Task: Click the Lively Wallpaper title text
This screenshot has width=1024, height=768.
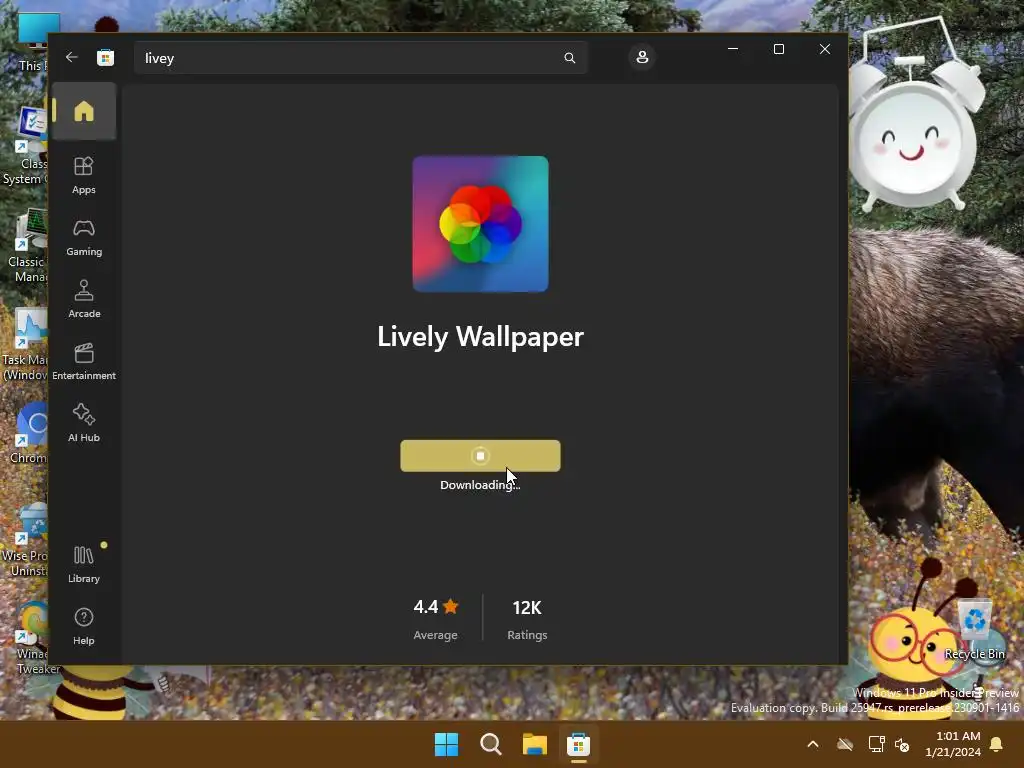Action: (x=480, y=337)
